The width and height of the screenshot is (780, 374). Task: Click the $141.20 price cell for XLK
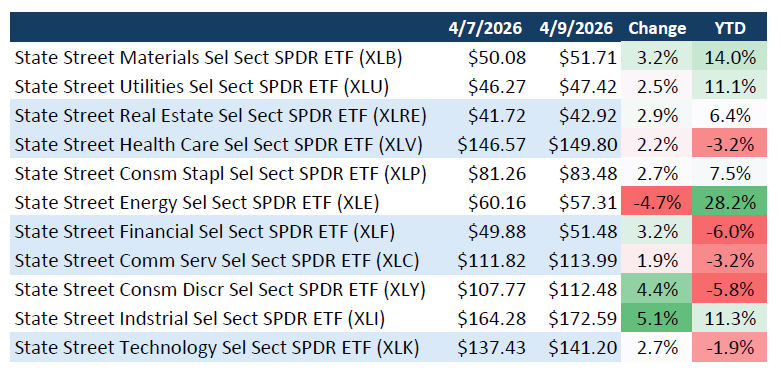click(x=583, y=348)
